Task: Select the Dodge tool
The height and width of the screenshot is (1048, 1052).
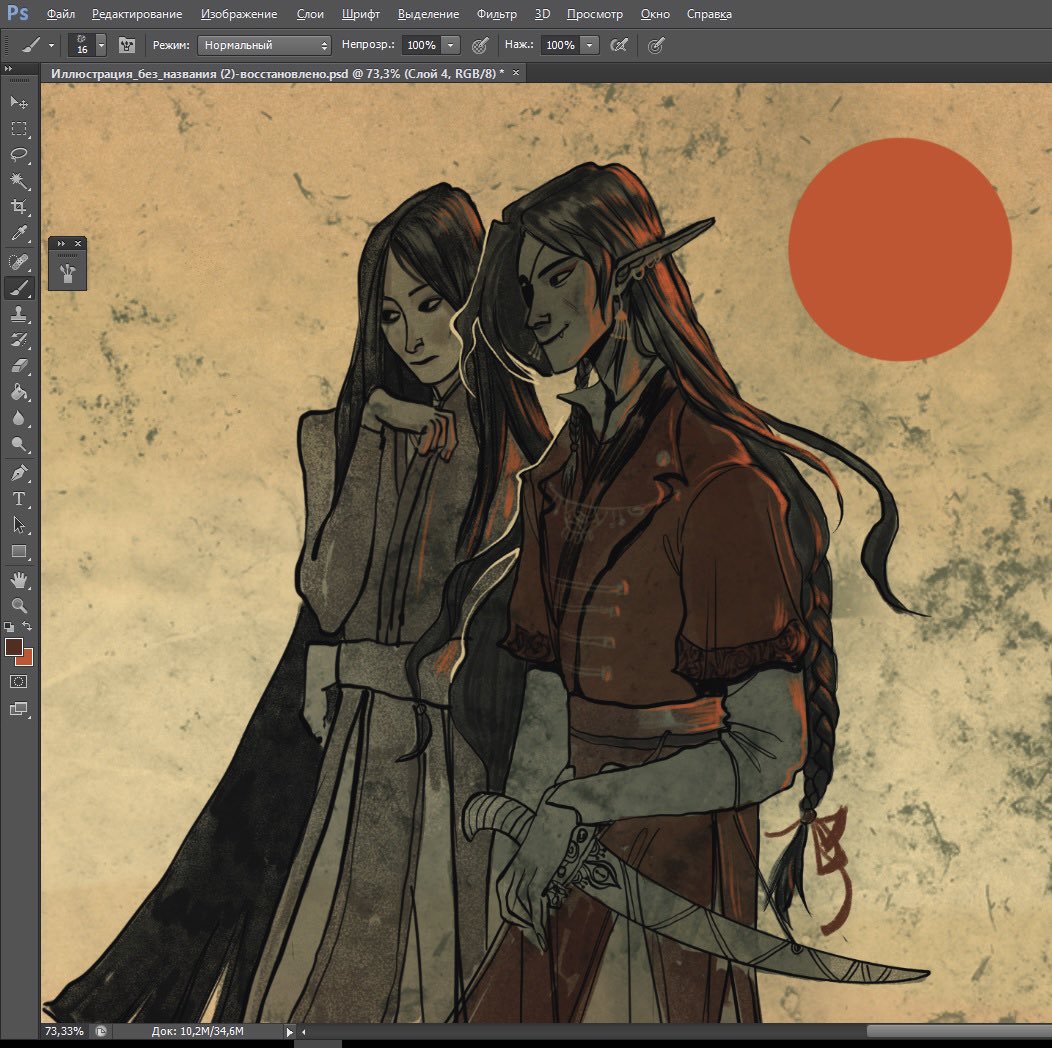Action: point(19,444)
